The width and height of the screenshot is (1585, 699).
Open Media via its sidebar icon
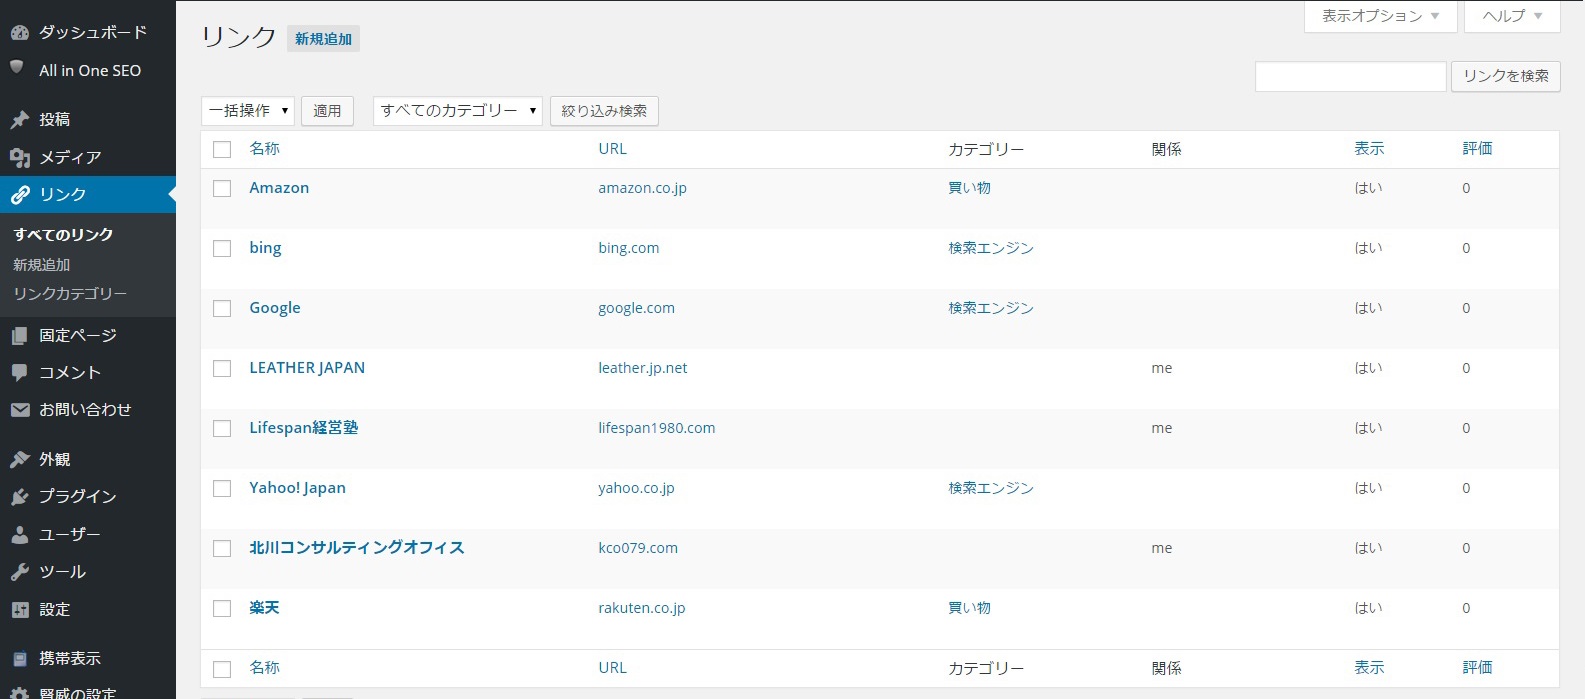19,158
